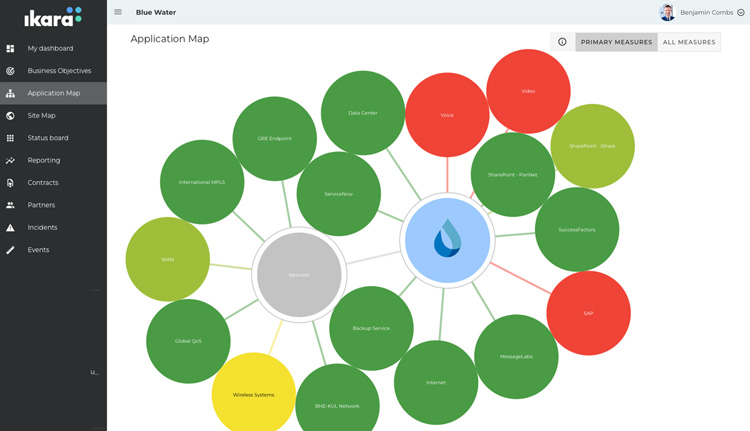Click the Business Objectives target icon
Viewport: 750px width, 431px height.
point(10,71)
